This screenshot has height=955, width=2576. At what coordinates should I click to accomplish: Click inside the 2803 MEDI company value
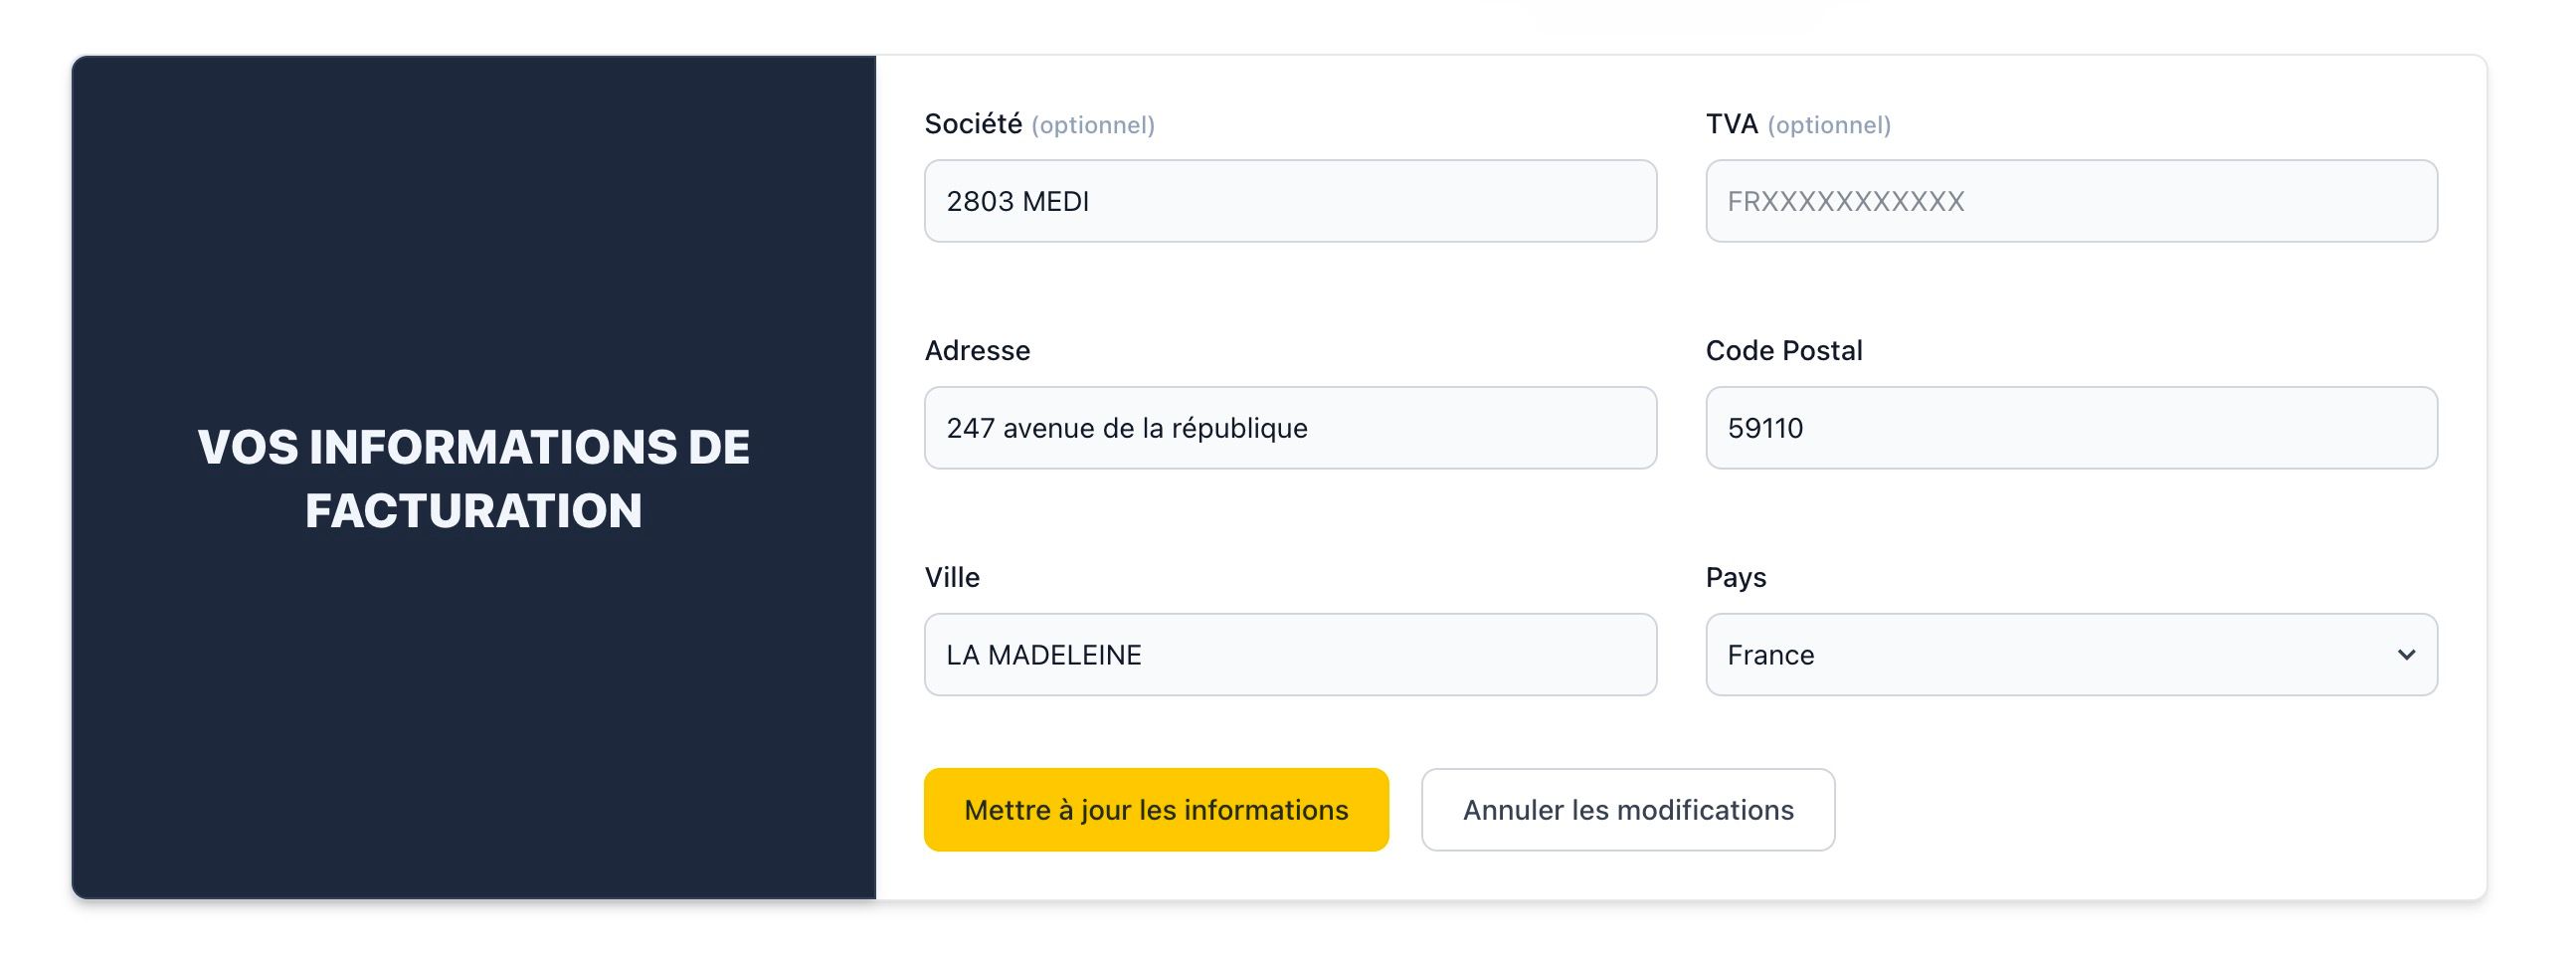point(1018,201)
